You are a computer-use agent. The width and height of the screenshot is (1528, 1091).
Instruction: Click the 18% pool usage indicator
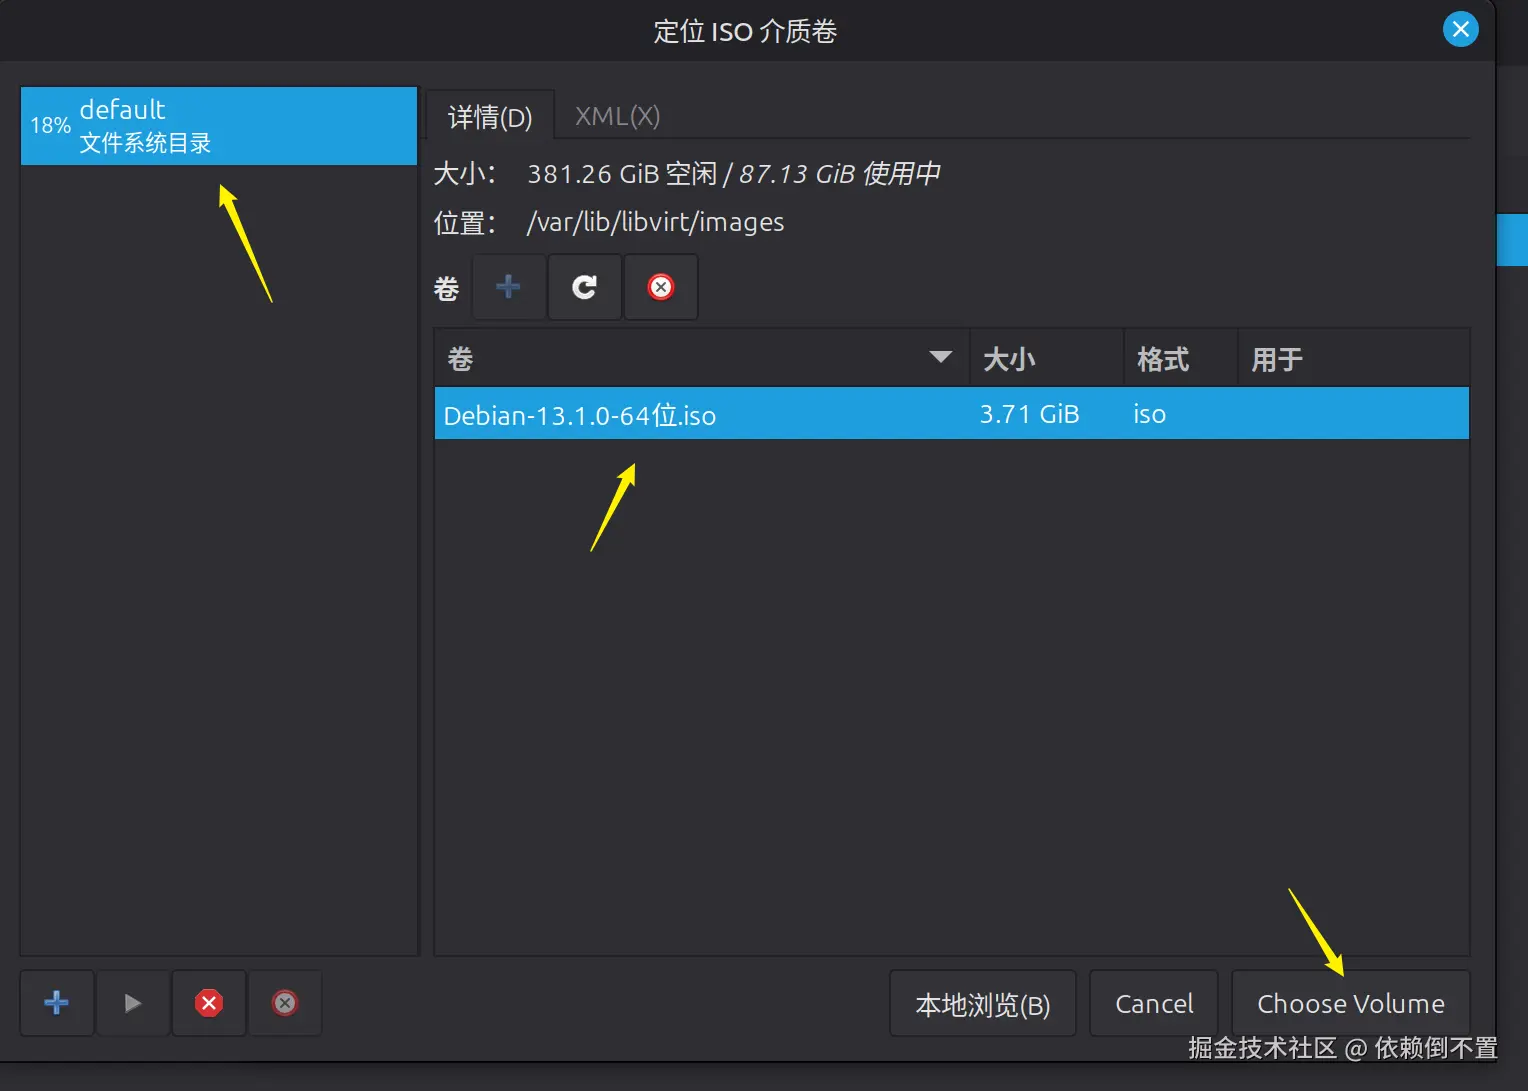click(49, 125)
